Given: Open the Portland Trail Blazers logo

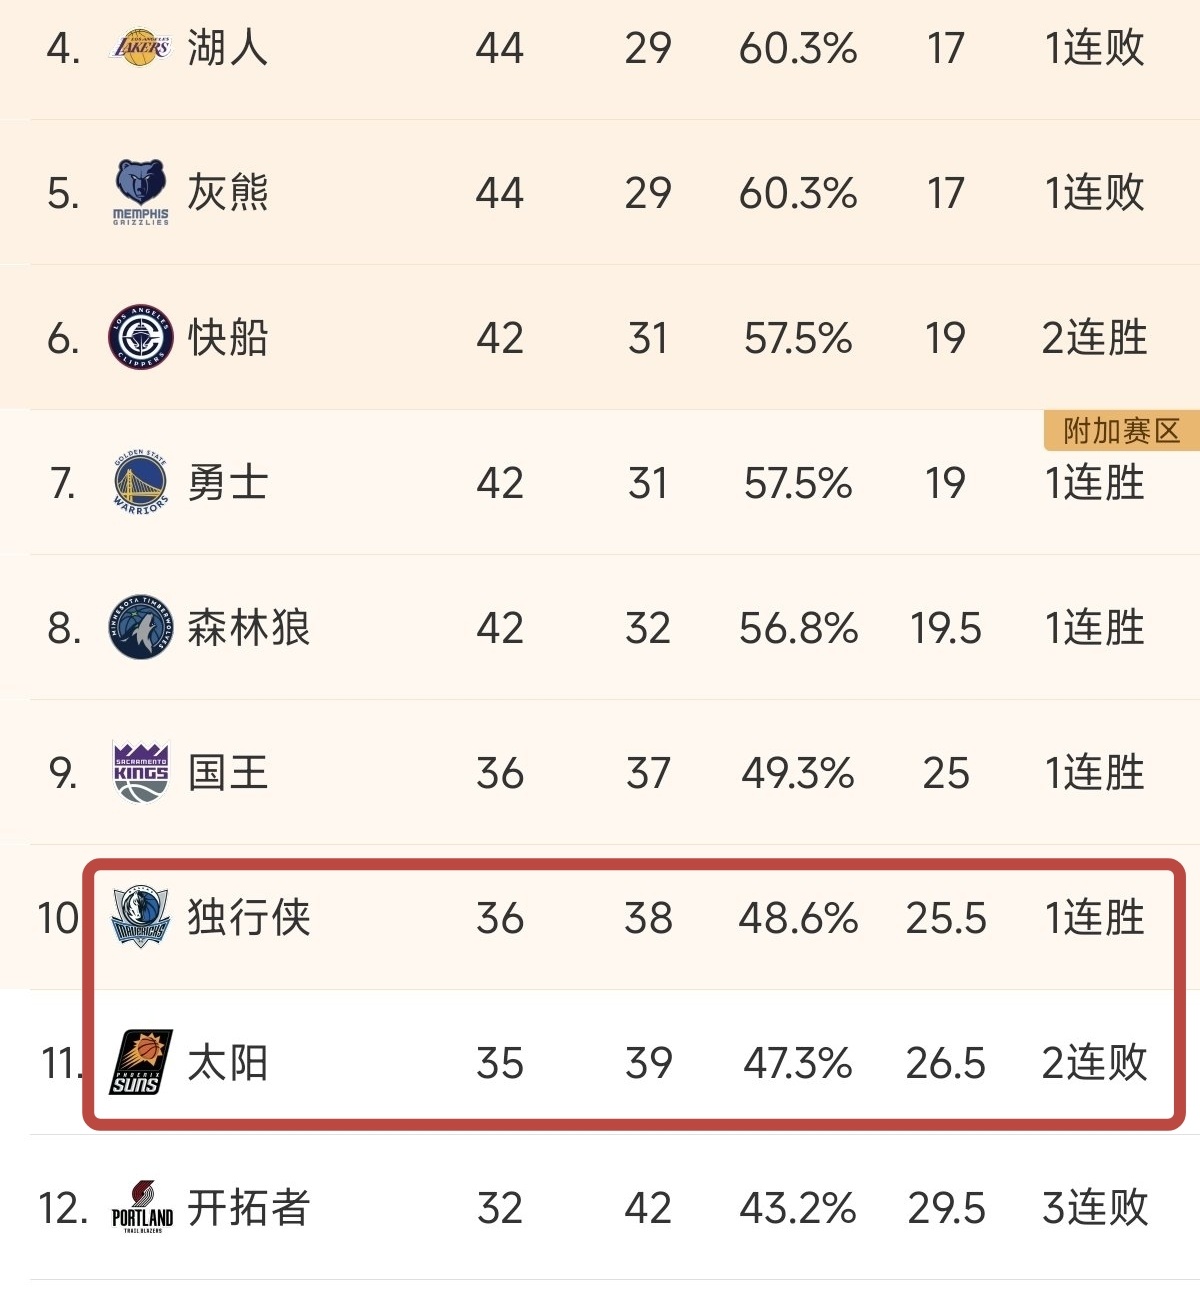Looking at the screenshot, I should (x=142, y=1207).
